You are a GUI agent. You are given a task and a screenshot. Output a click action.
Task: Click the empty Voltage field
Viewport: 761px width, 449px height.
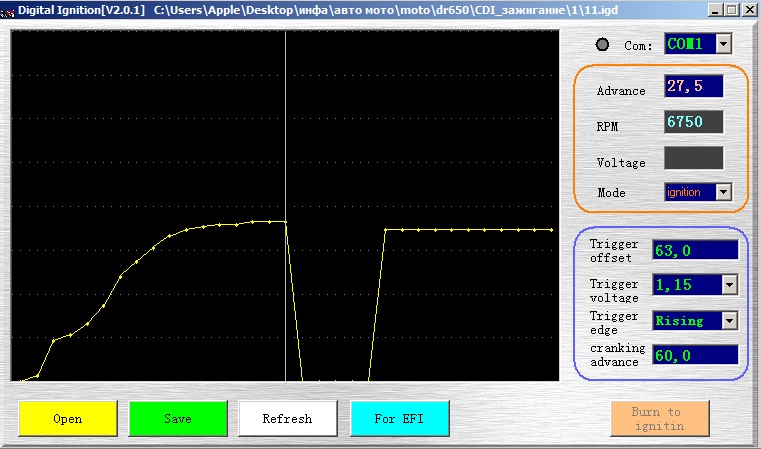coord(694,158)
